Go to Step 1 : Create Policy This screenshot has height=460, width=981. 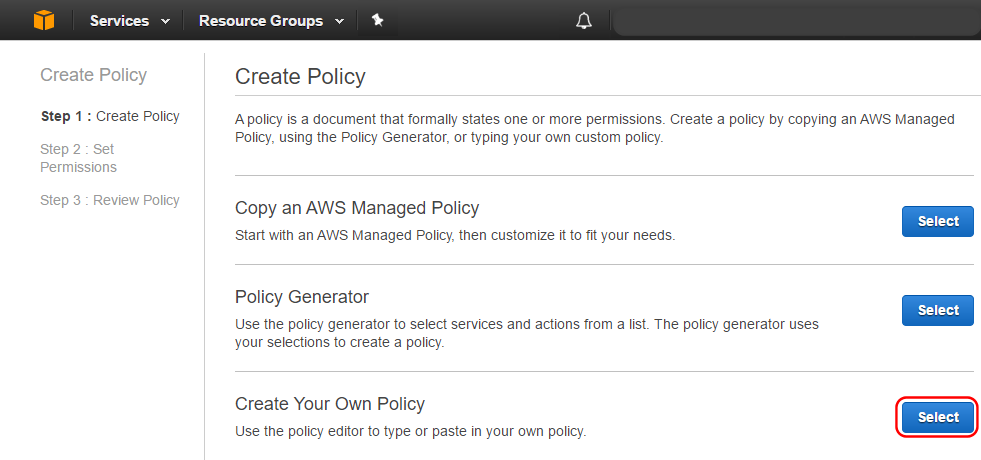coord(110,116)
